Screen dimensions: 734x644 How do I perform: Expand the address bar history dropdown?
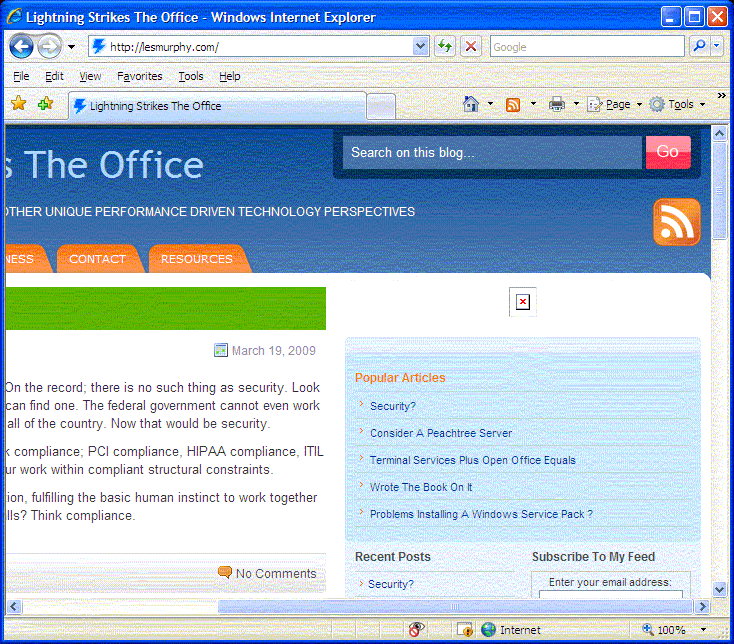click(420, 47)
